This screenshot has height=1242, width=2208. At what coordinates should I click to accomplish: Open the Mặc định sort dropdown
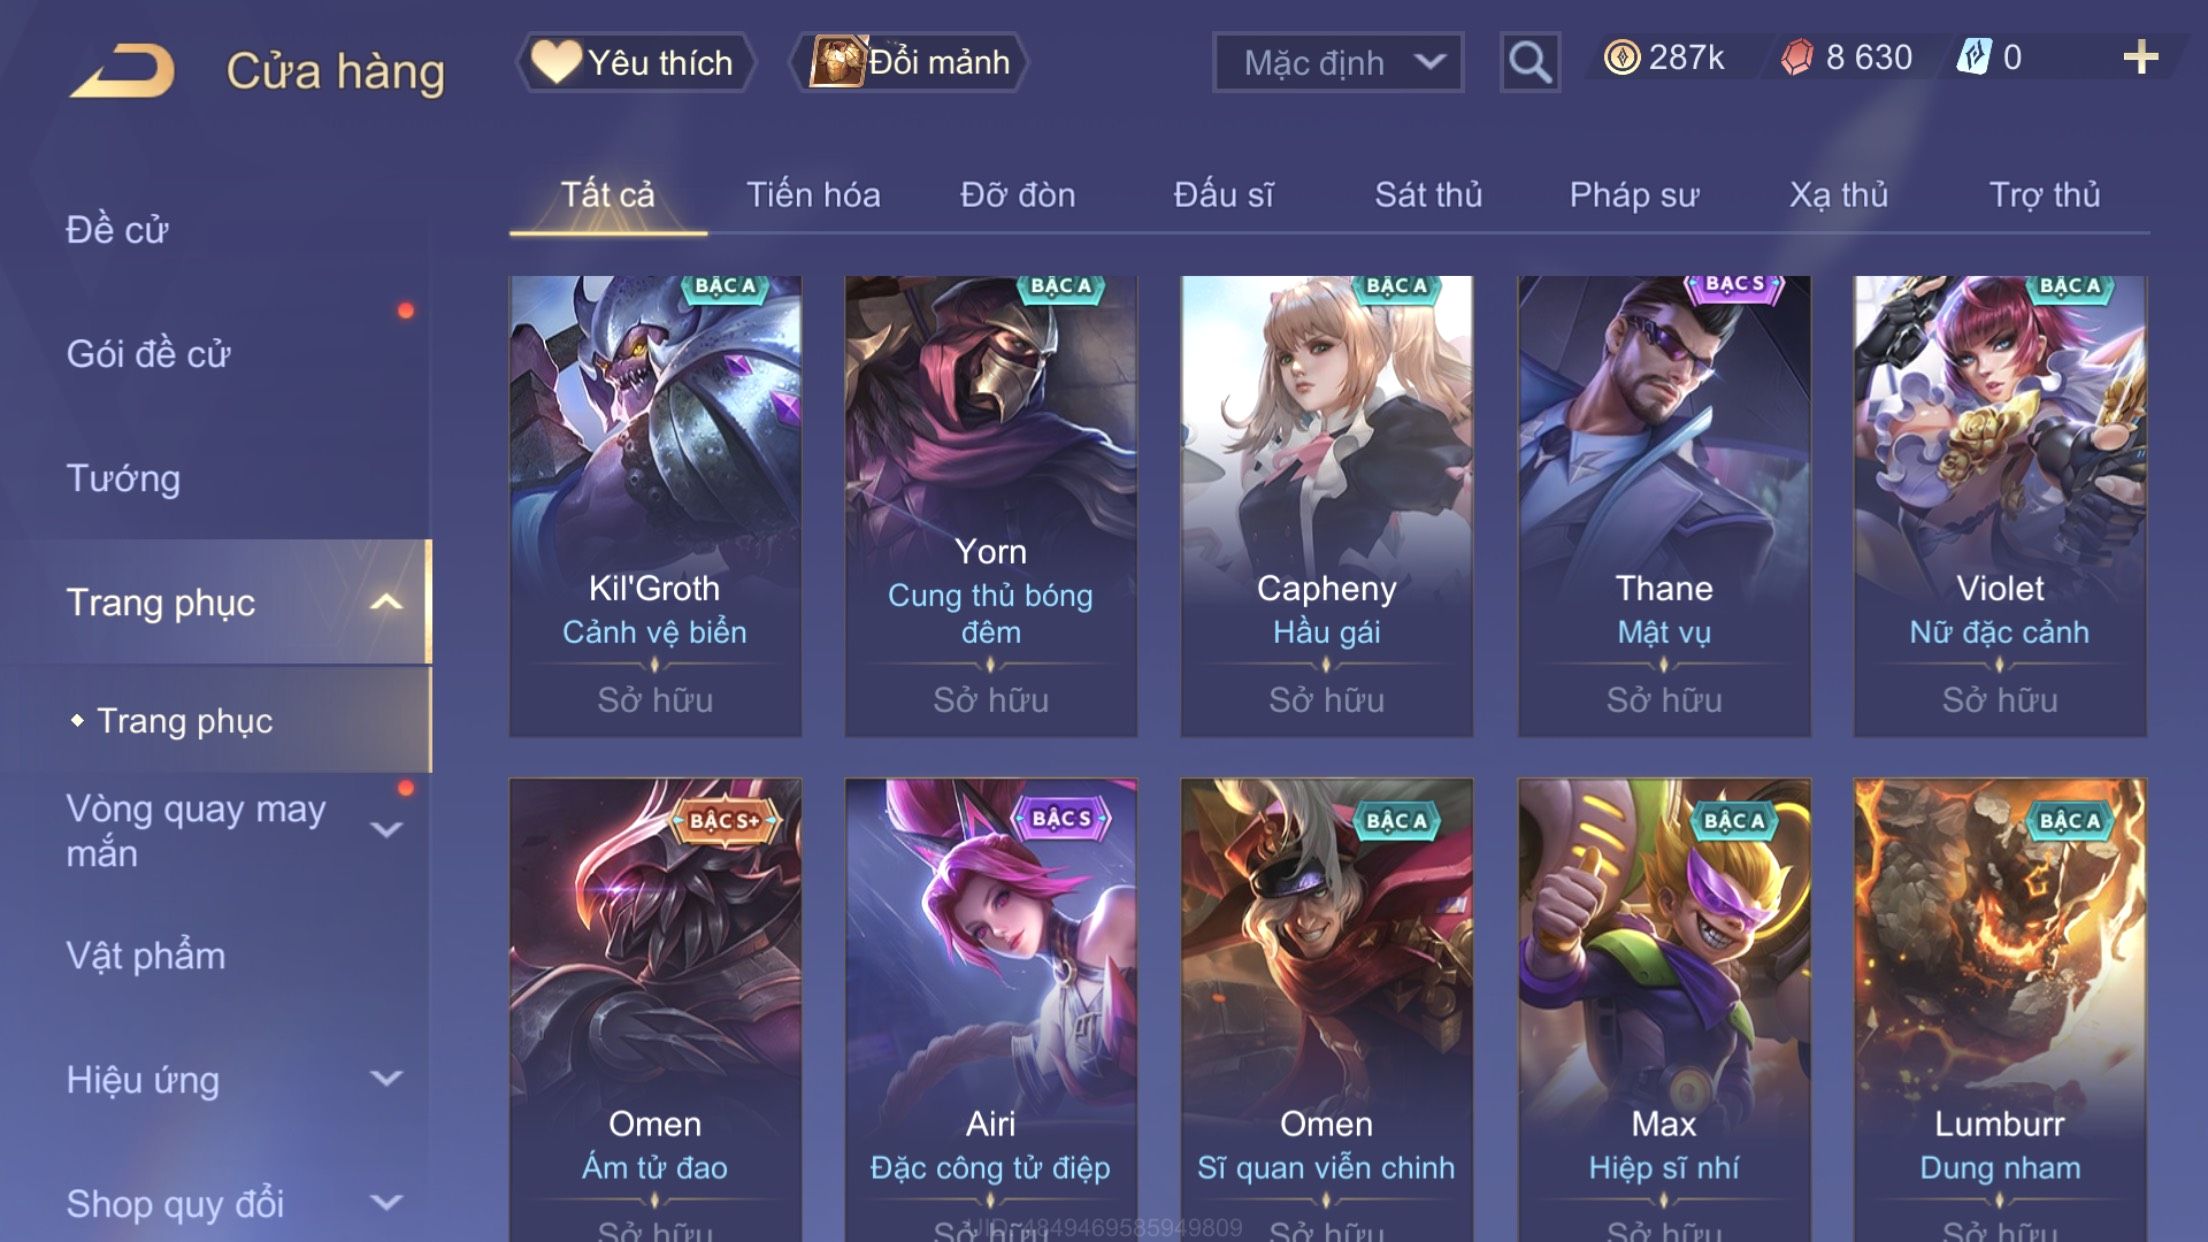[1338, 62]
